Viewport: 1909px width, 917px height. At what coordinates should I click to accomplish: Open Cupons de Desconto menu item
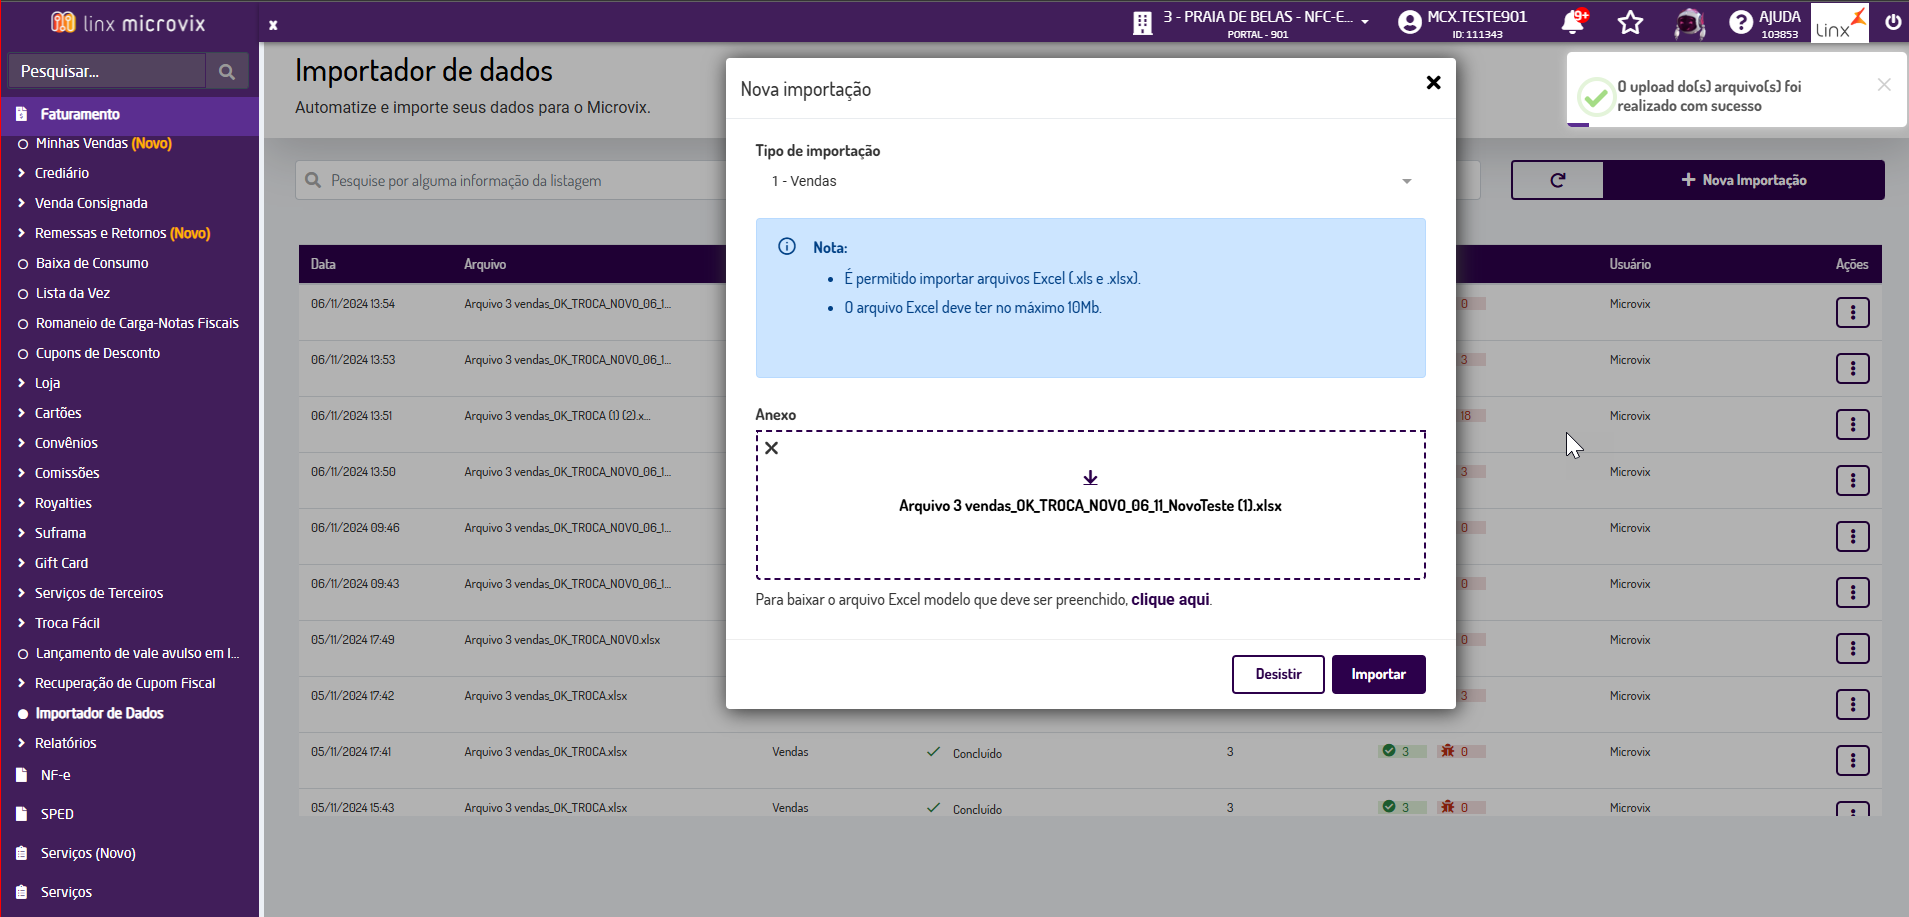[98, 353]
